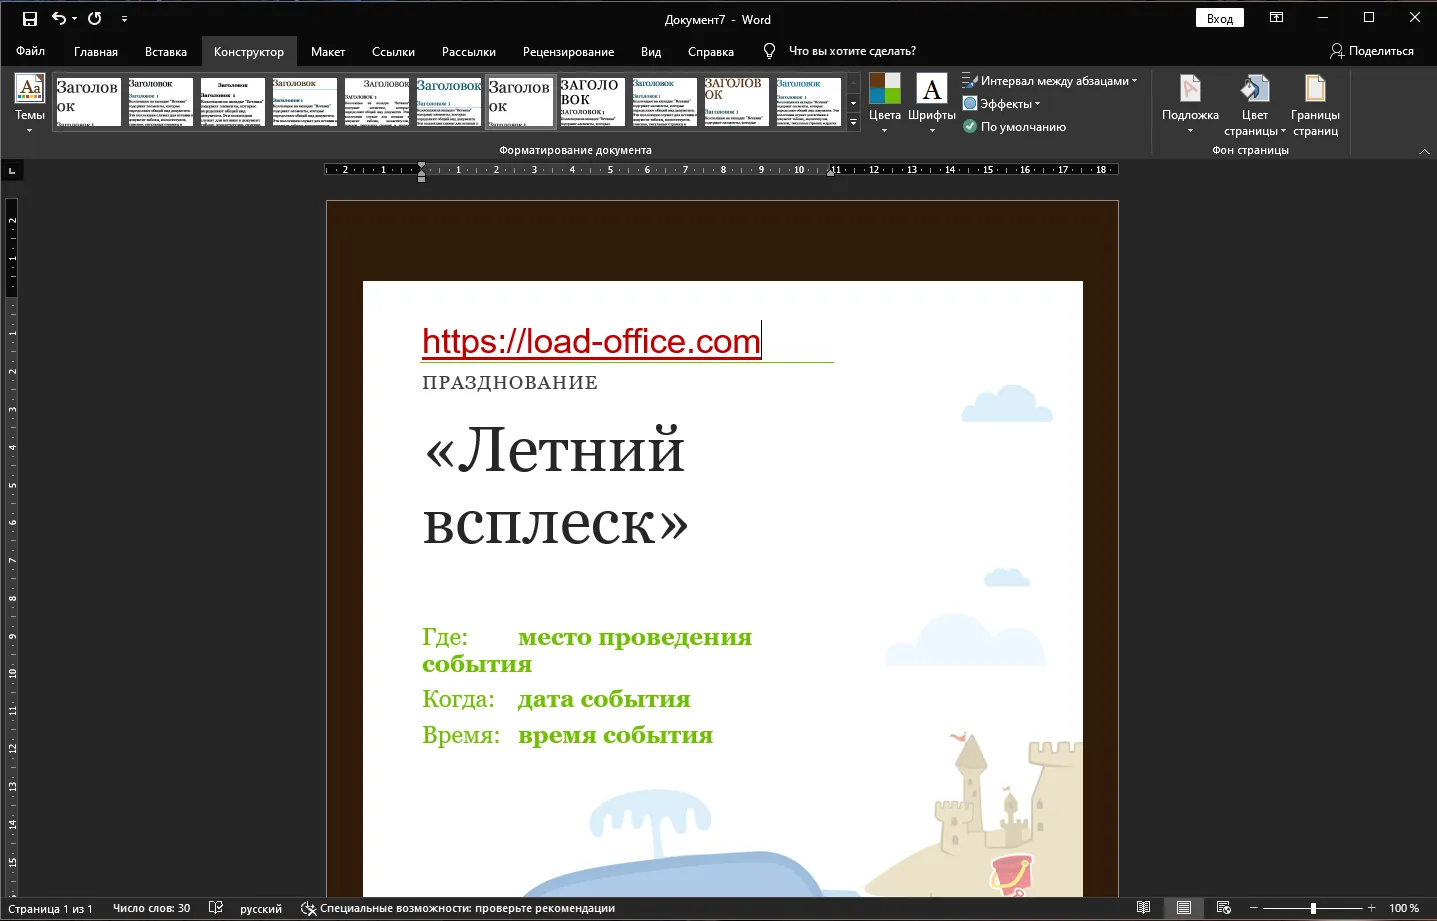Open the Эффекты effects dropdown
The width and height of the screenshot is (1437, 921).
pos(1002,104)
